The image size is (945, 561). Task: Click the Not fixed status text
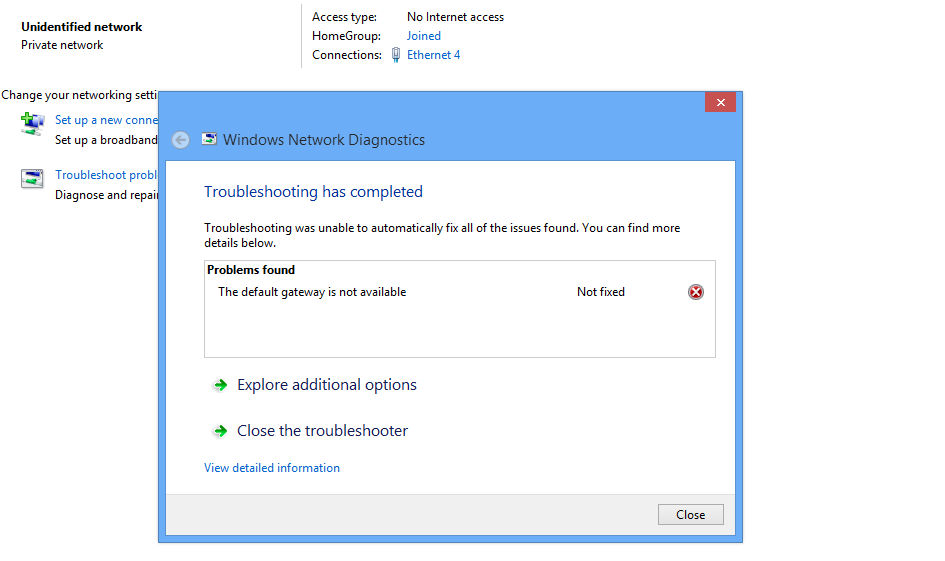[x=600, y=292]
